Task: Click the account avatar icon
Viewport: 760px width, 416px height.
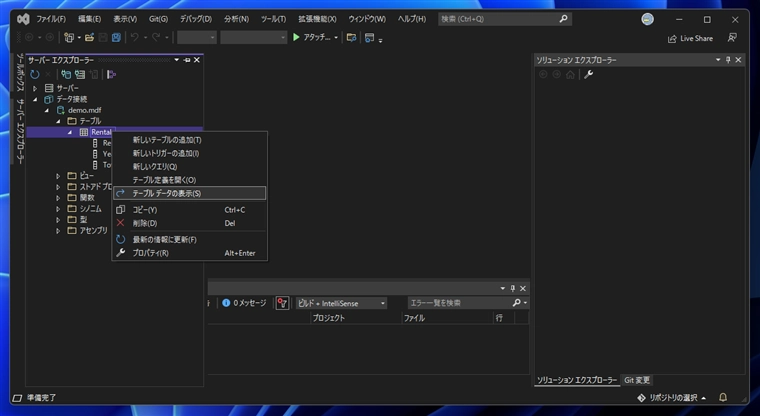Action: tap(648, 19)
